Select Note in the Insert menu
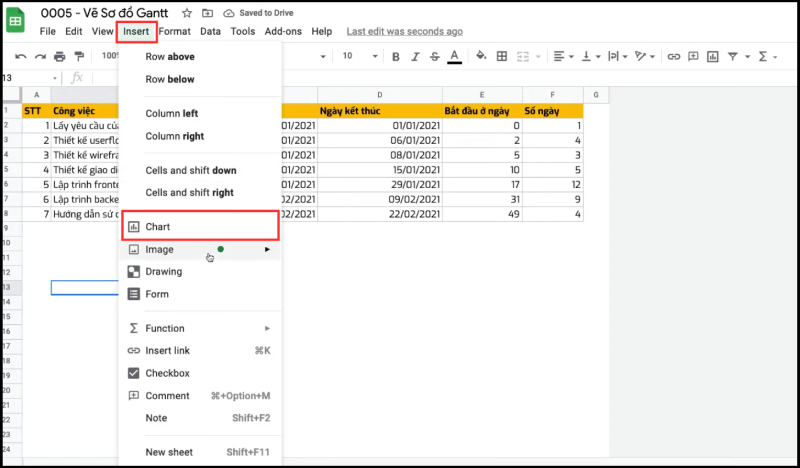 tap(200, 418)
